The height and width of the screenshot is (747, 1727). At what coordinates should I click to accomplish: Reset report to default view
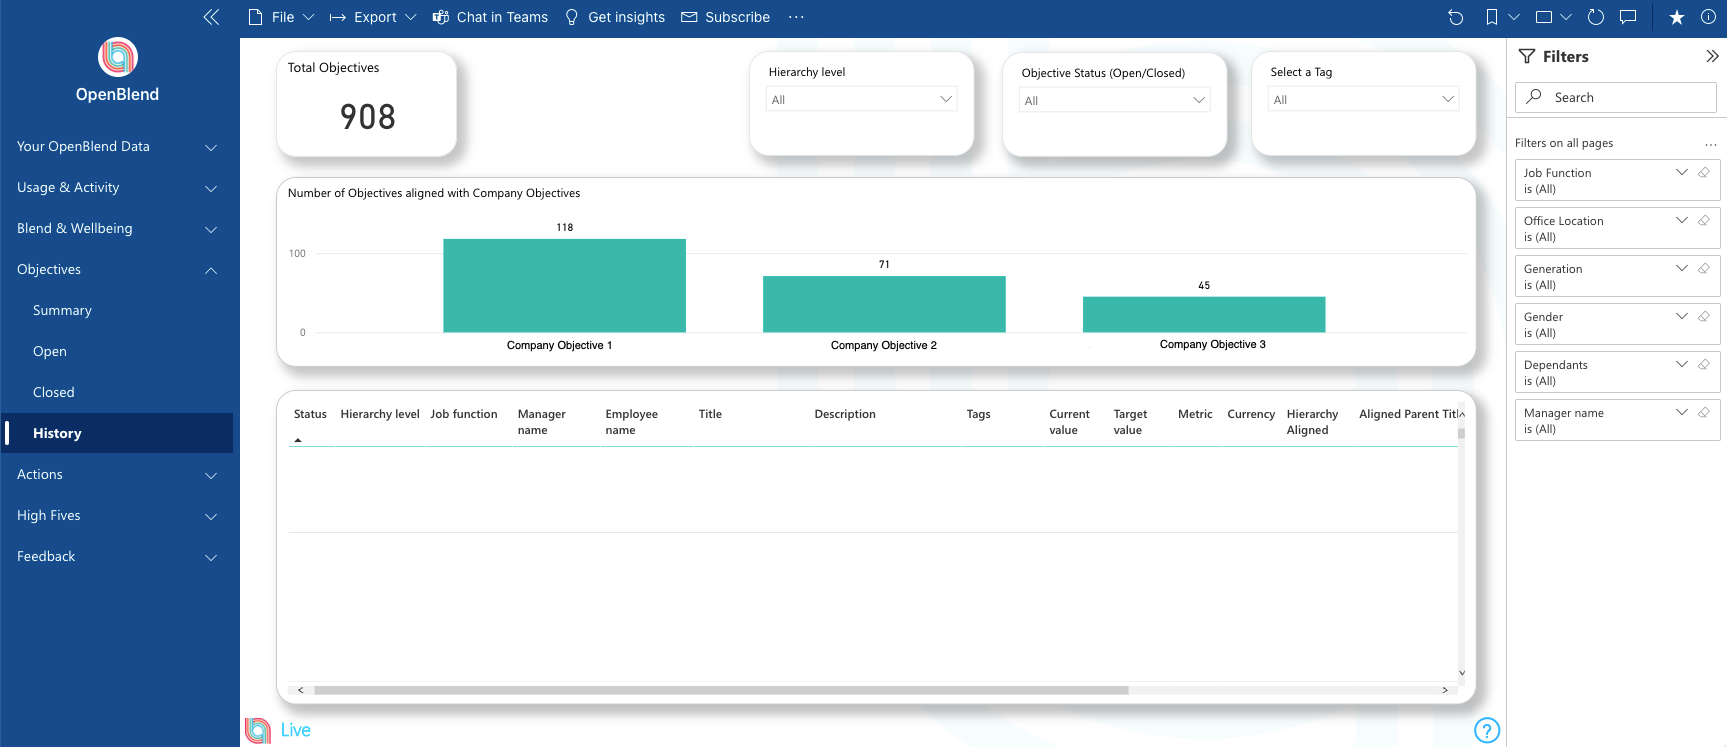[x=1456, y=17]
